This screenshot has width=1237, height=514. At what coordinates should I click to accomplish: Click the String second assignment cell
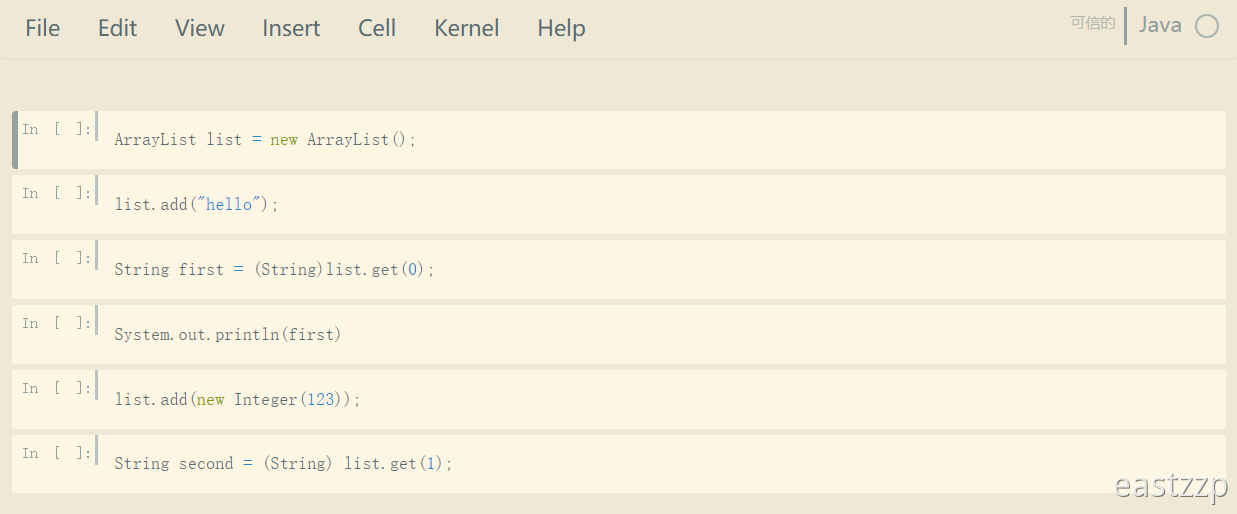(x=661, y=464)
